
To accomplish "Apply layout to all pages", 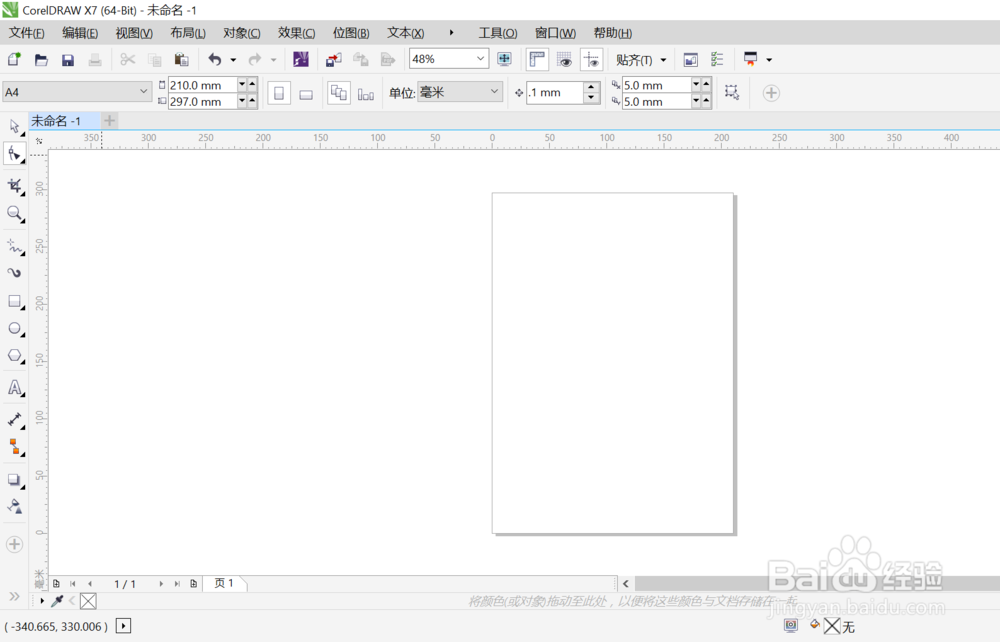I will tap(339, 93).
